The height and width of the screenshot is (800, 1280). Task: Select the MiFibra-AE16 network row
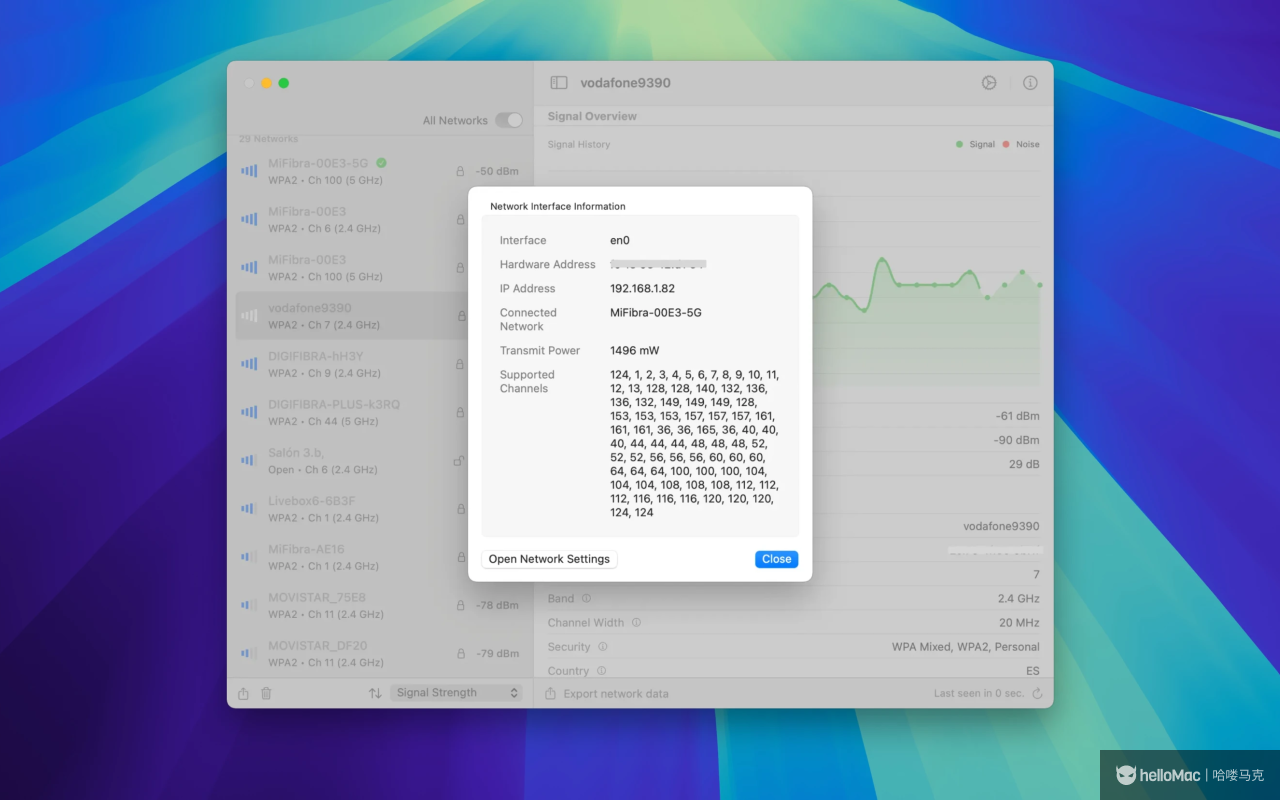(x=380, y=557)
